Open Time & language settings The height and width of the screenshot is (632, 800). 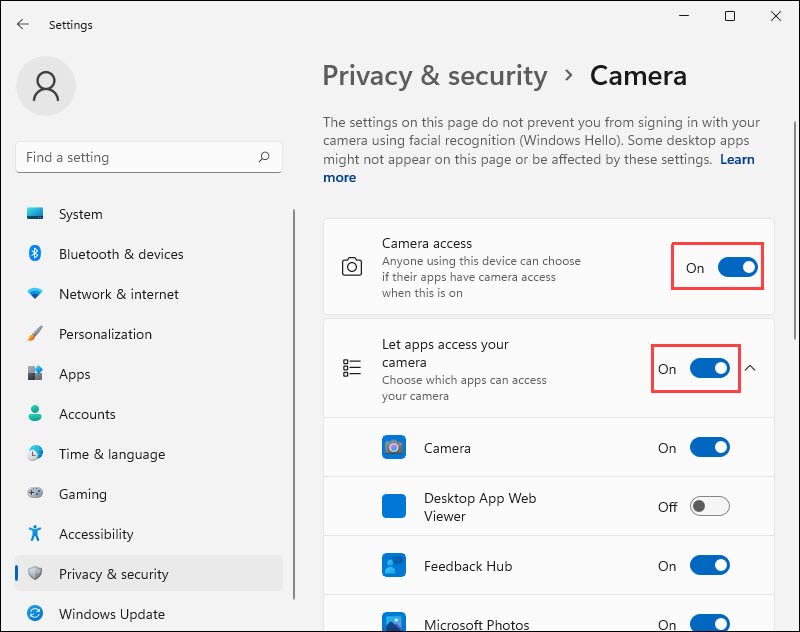(148, 453)
